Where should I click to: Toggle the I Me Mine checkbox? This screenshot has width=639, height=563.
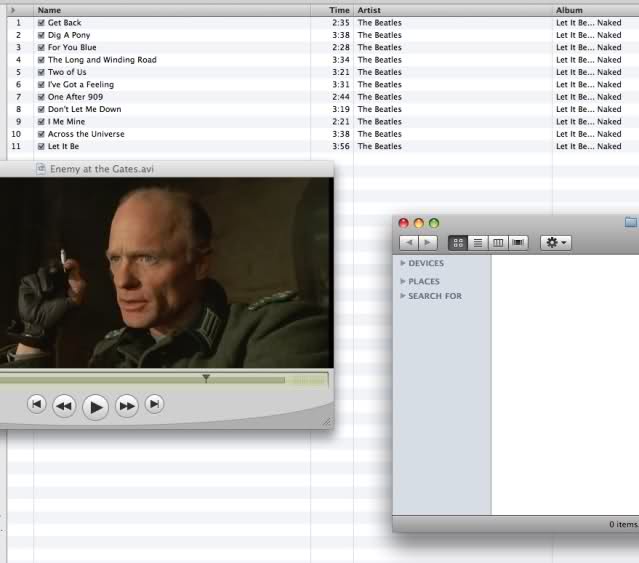pyautogui.click(x=41, y=122)
